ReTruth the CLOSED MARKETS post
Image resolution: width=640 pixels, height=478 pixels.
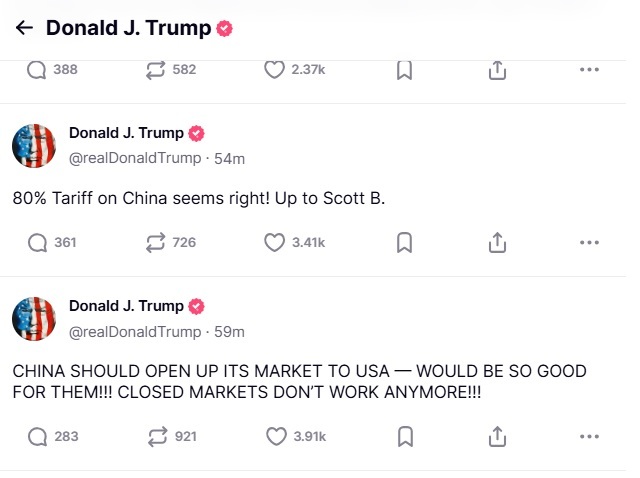tap(157, 436)
